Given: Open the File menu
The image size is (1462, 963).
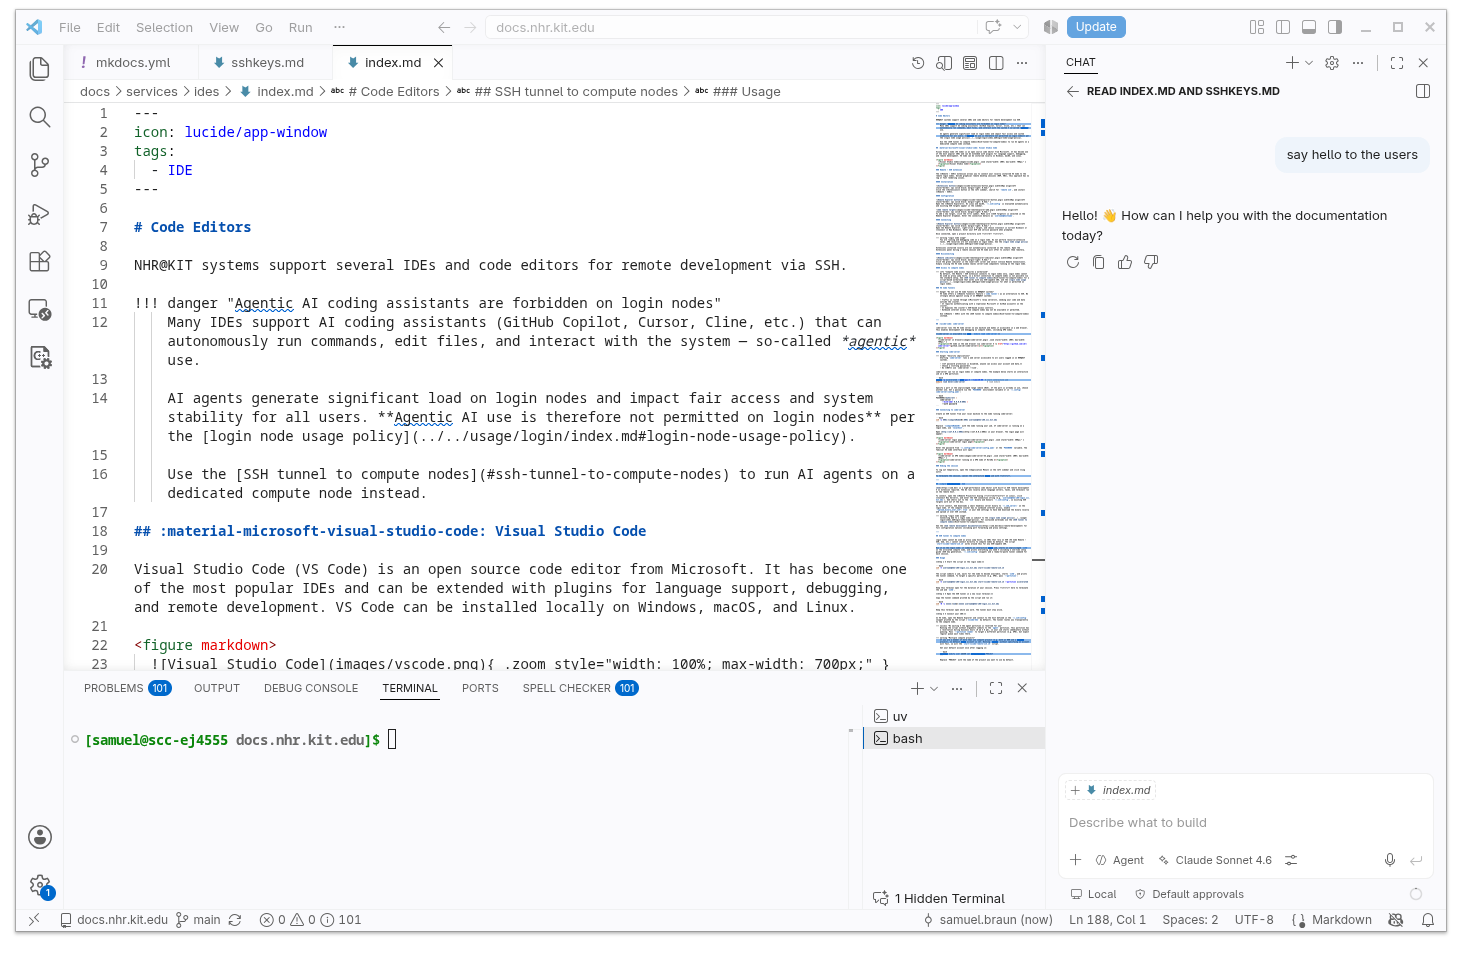Looking at the screenshot, I should click(x=70, y=27).
